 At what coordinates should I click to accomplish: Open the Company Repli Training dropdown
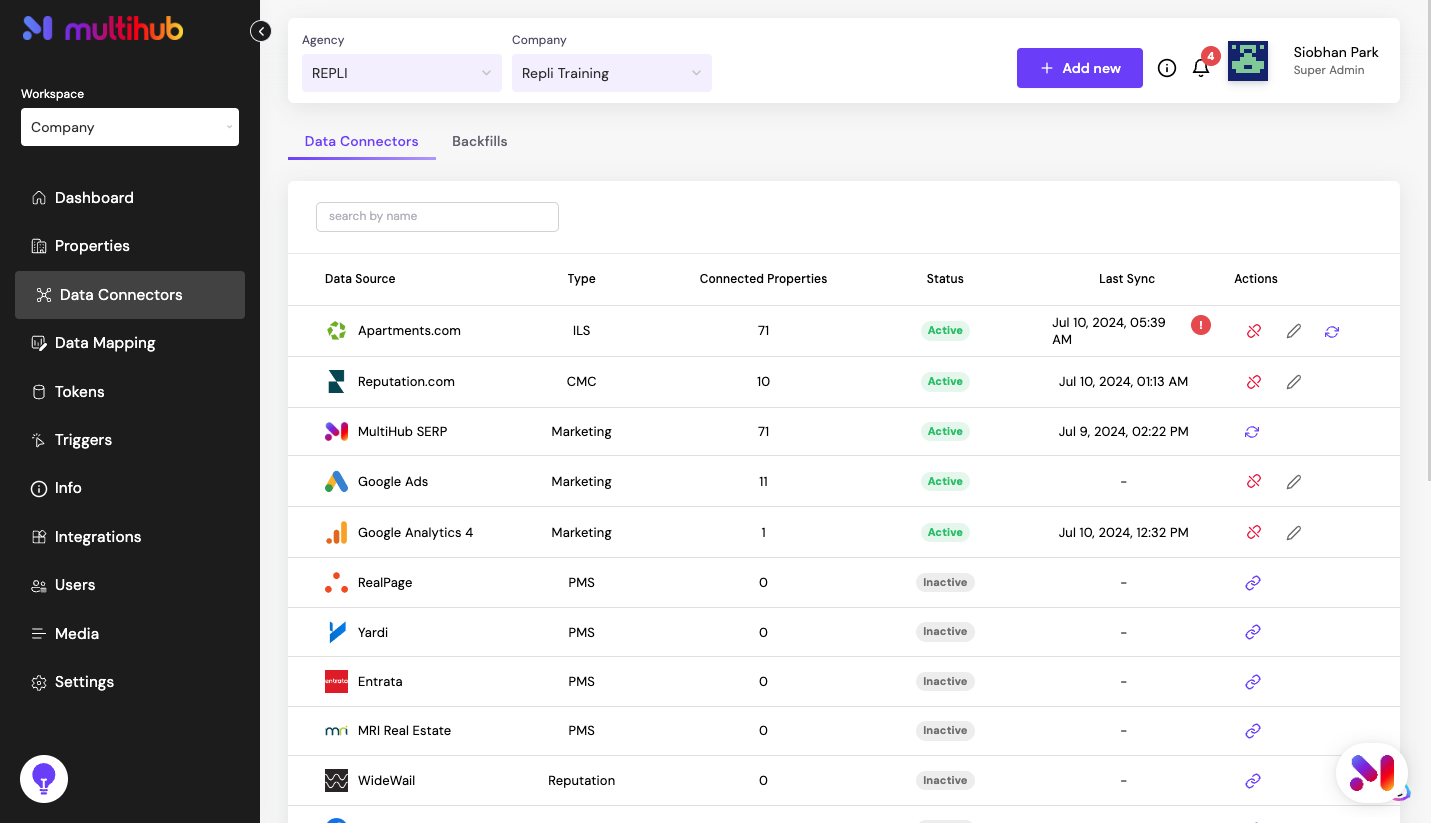pyautogui.click(x=612, y=73)
